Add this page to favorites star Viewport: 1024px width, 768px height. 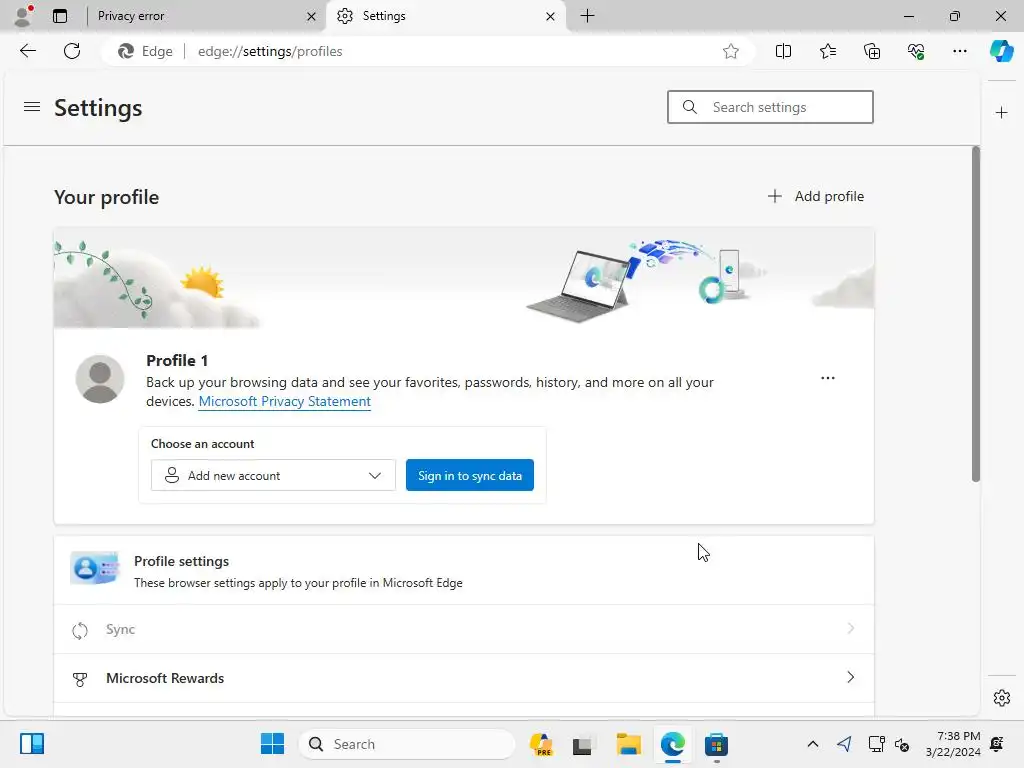click(731, 51)
